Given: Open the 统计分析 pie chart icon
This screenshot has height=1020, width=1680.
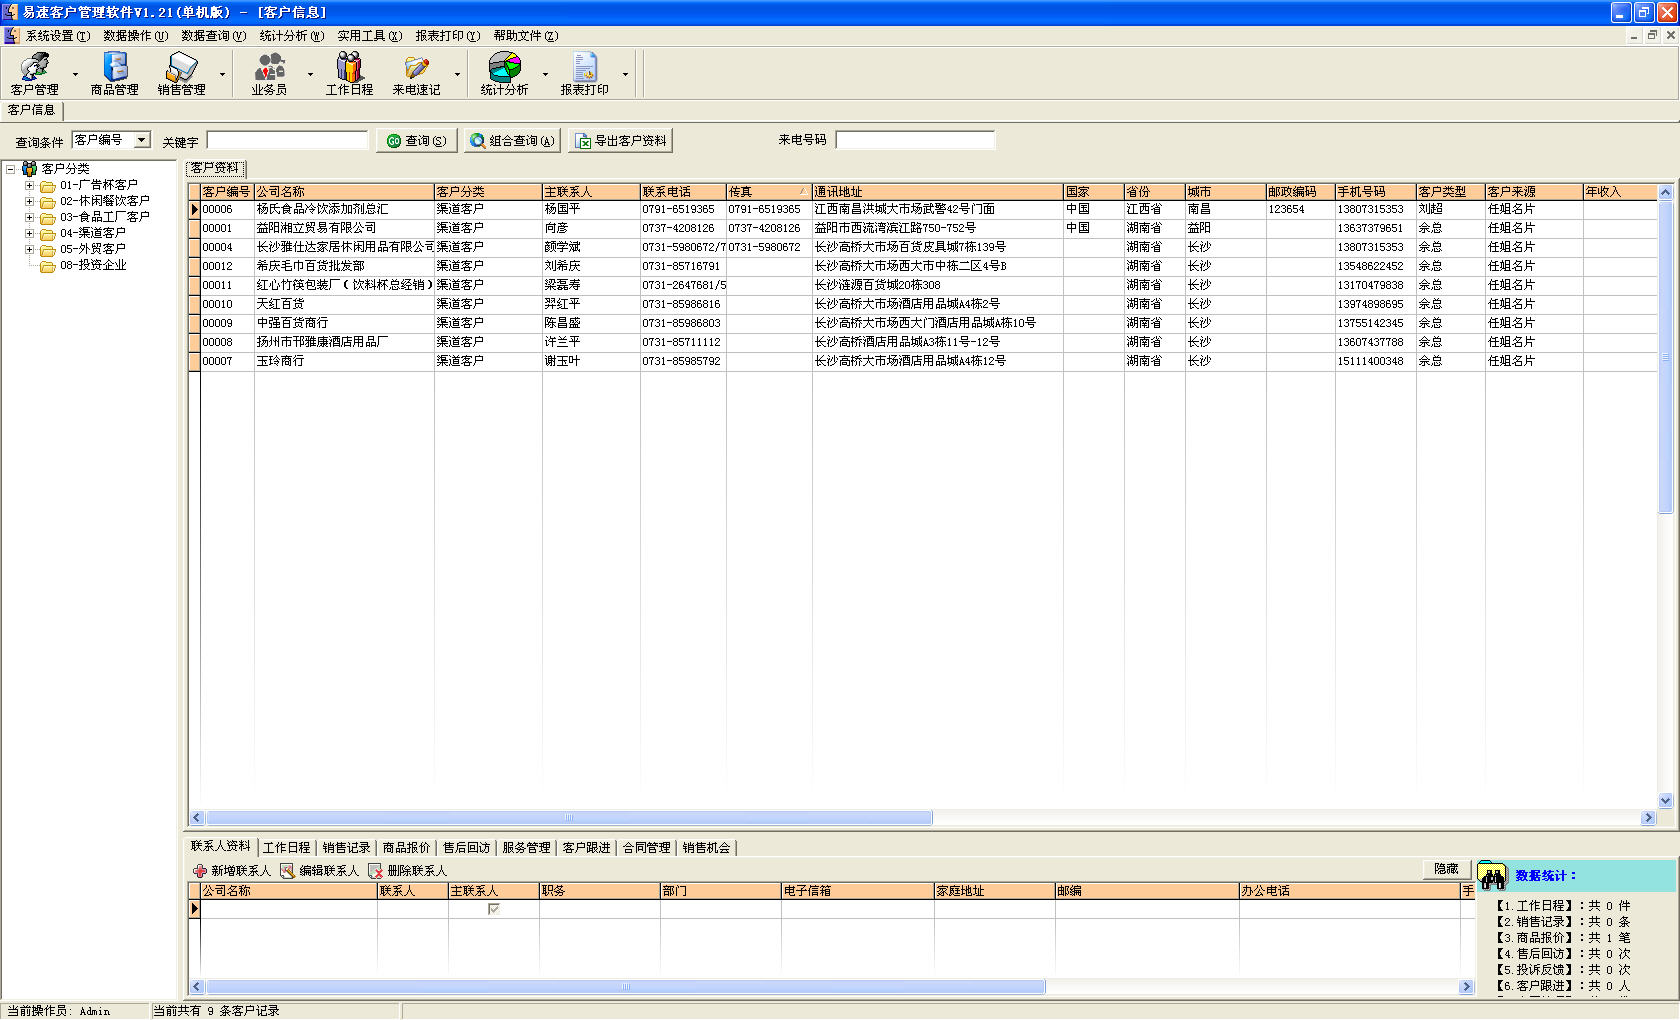Looking at the screenshot, I should pyautogui.click(x=505, y=67).
